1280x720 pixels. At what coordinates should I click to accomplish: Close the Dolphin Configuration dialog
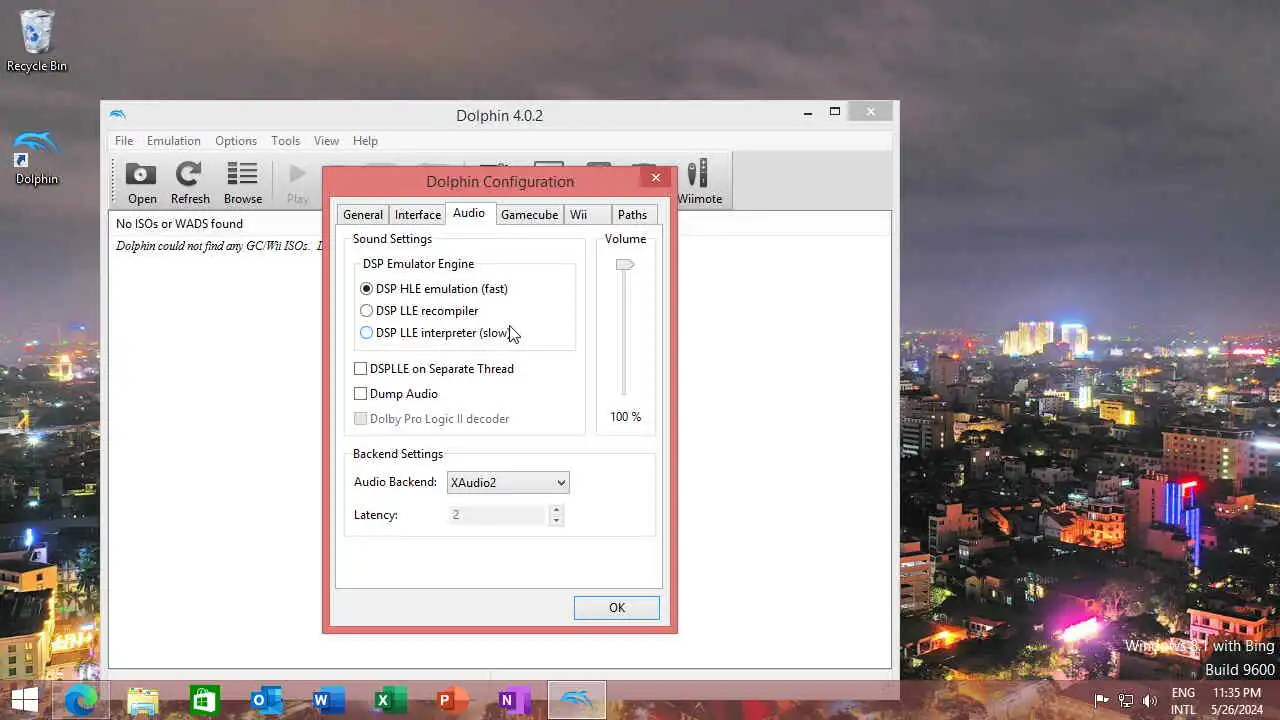pos(656,178)
